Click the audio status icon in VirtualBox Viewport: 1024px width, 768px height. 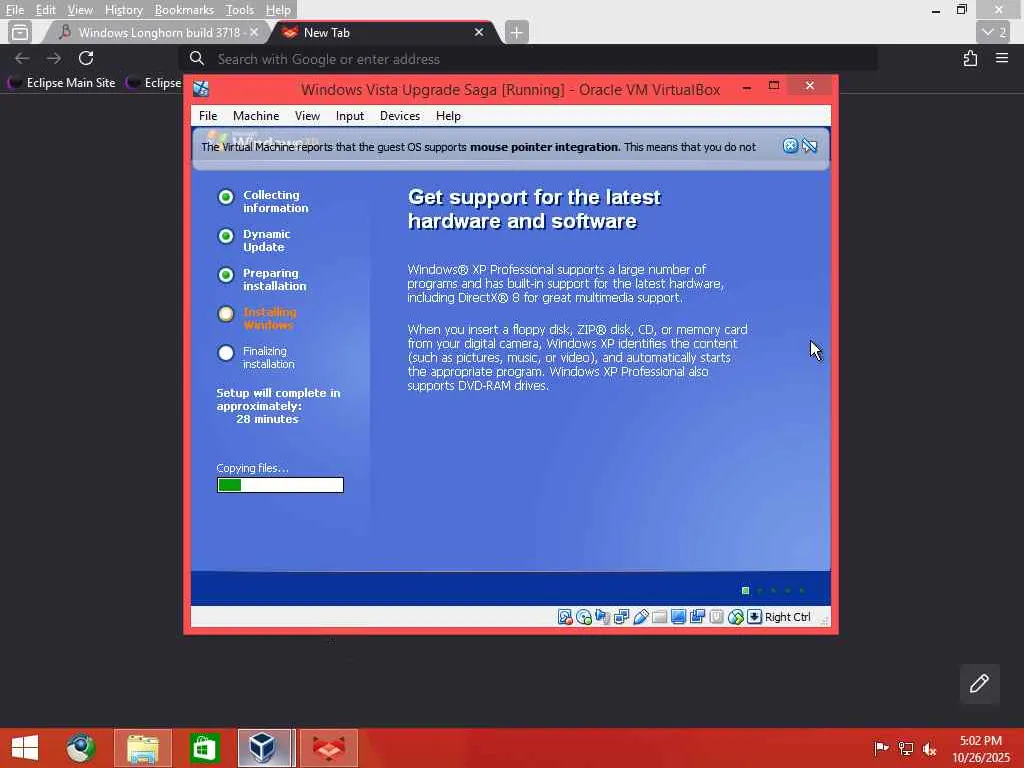point(603,617)
